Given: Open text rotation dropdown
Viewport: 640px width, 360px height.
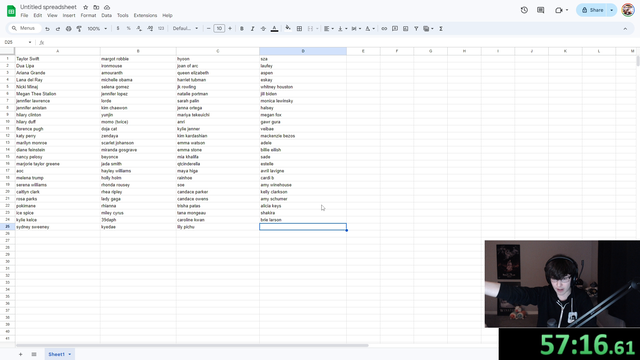Looking at the screenshot, I should pos(370,29).
